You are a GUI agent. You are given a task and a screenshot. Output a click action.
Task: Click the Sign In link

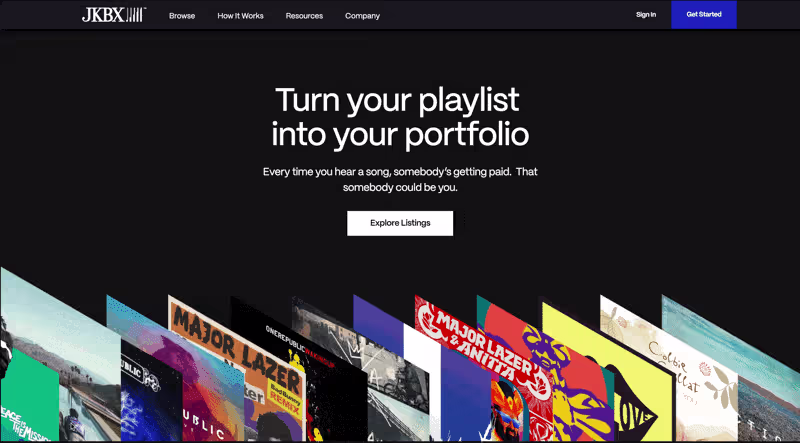tap(646, 15)
